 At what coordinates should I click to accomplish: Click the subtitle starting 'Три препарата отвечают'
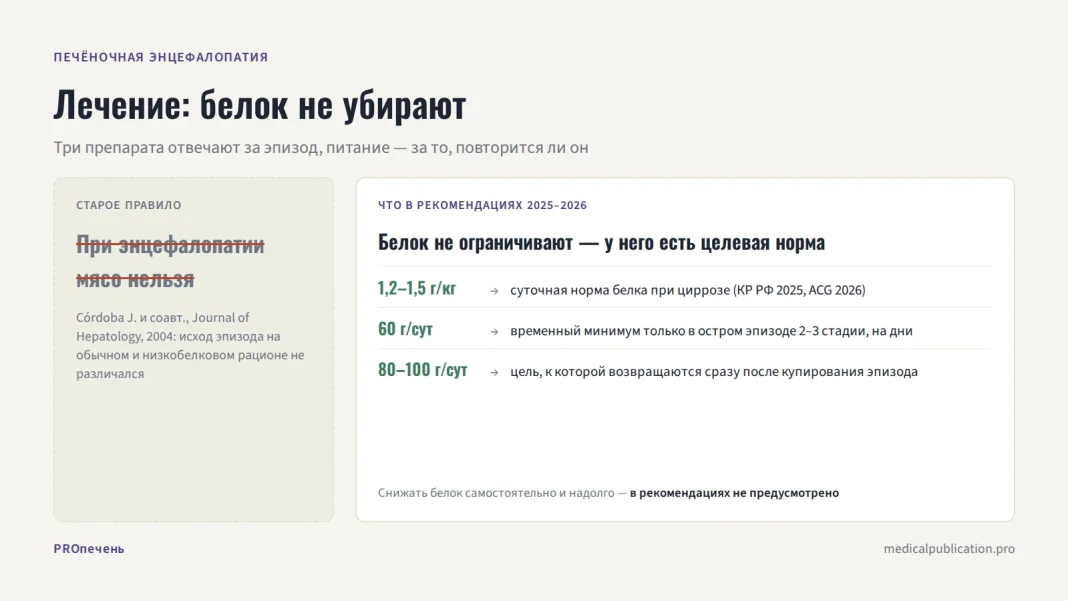click(321, 148)
